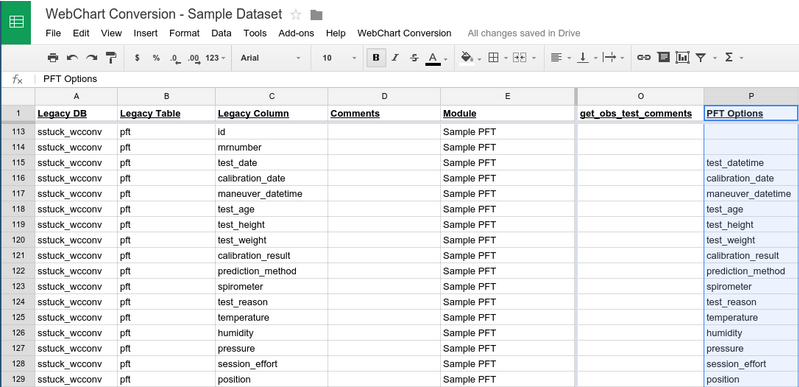Click the Redo arrow icon
The height and width of the screenshot is (387, 799).
(x=91, y=58)
